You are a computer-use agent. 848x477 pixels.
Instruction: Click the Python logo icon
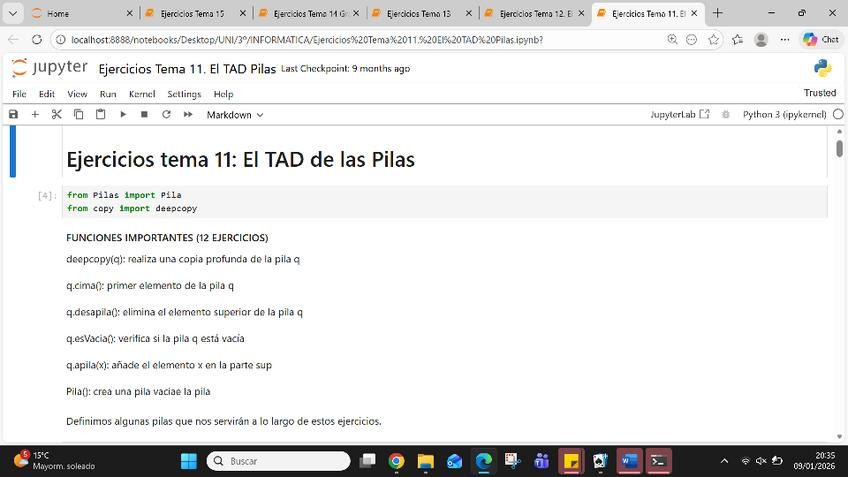tap(823, 68)
